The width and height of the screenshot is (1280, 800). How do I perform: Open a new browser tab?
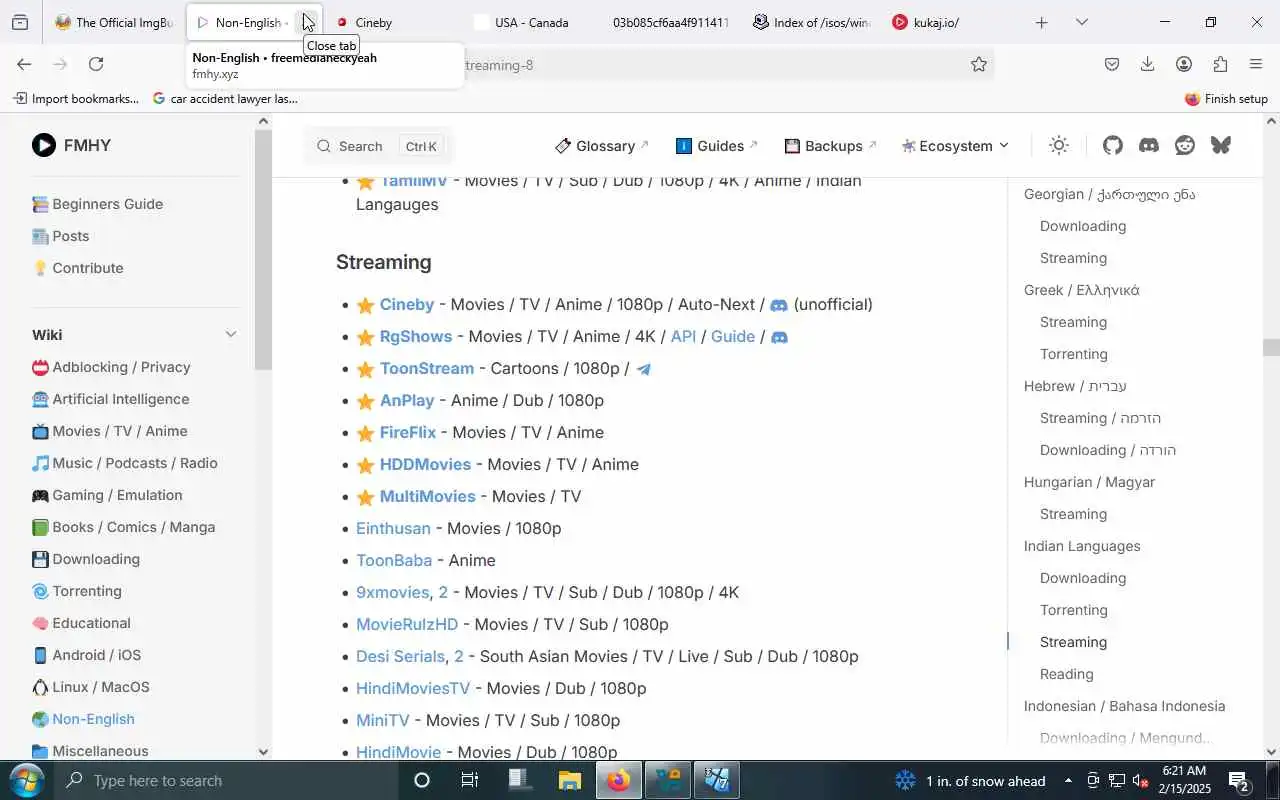click(1041, 22)
